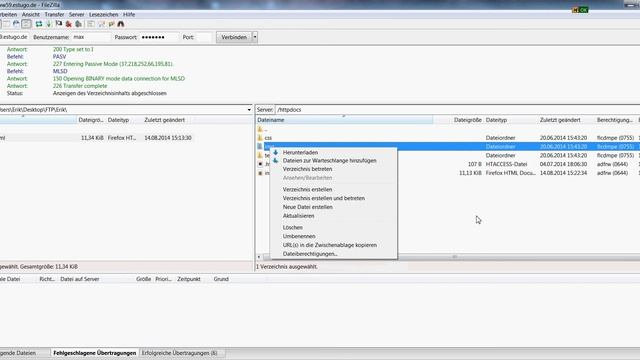Image resolution: width=640 pixels, height=360 pixels.
Task: Toggle synchronized browsing toolbar icon
Action: coord(111,24)
